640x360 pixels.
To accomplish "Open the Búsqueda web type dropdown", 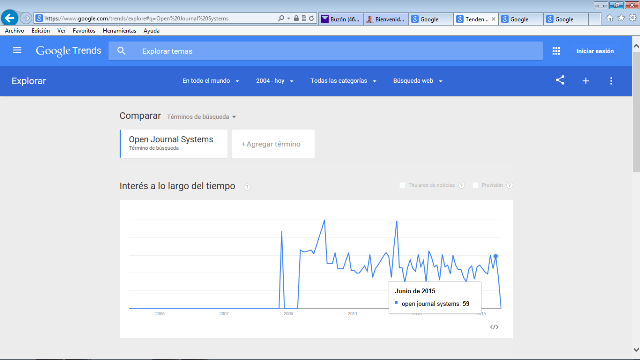I will click(418, 81).
